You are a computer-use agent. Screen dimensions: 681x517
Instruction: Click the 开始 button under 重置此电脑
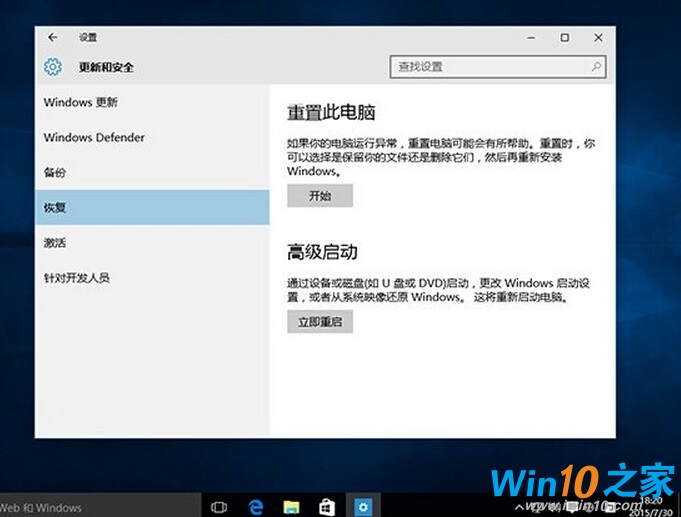[320, 196]
